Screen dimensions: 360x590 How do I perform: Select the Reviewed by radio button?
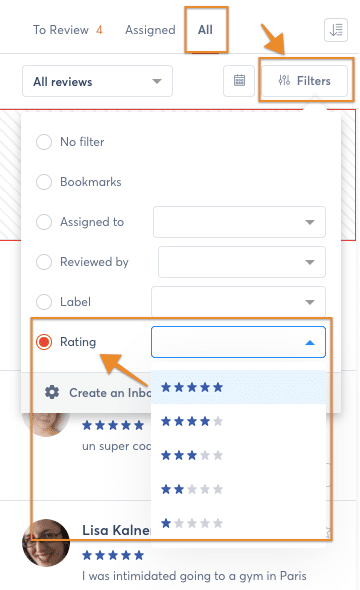pyautogui.click(x=44, y=262)
